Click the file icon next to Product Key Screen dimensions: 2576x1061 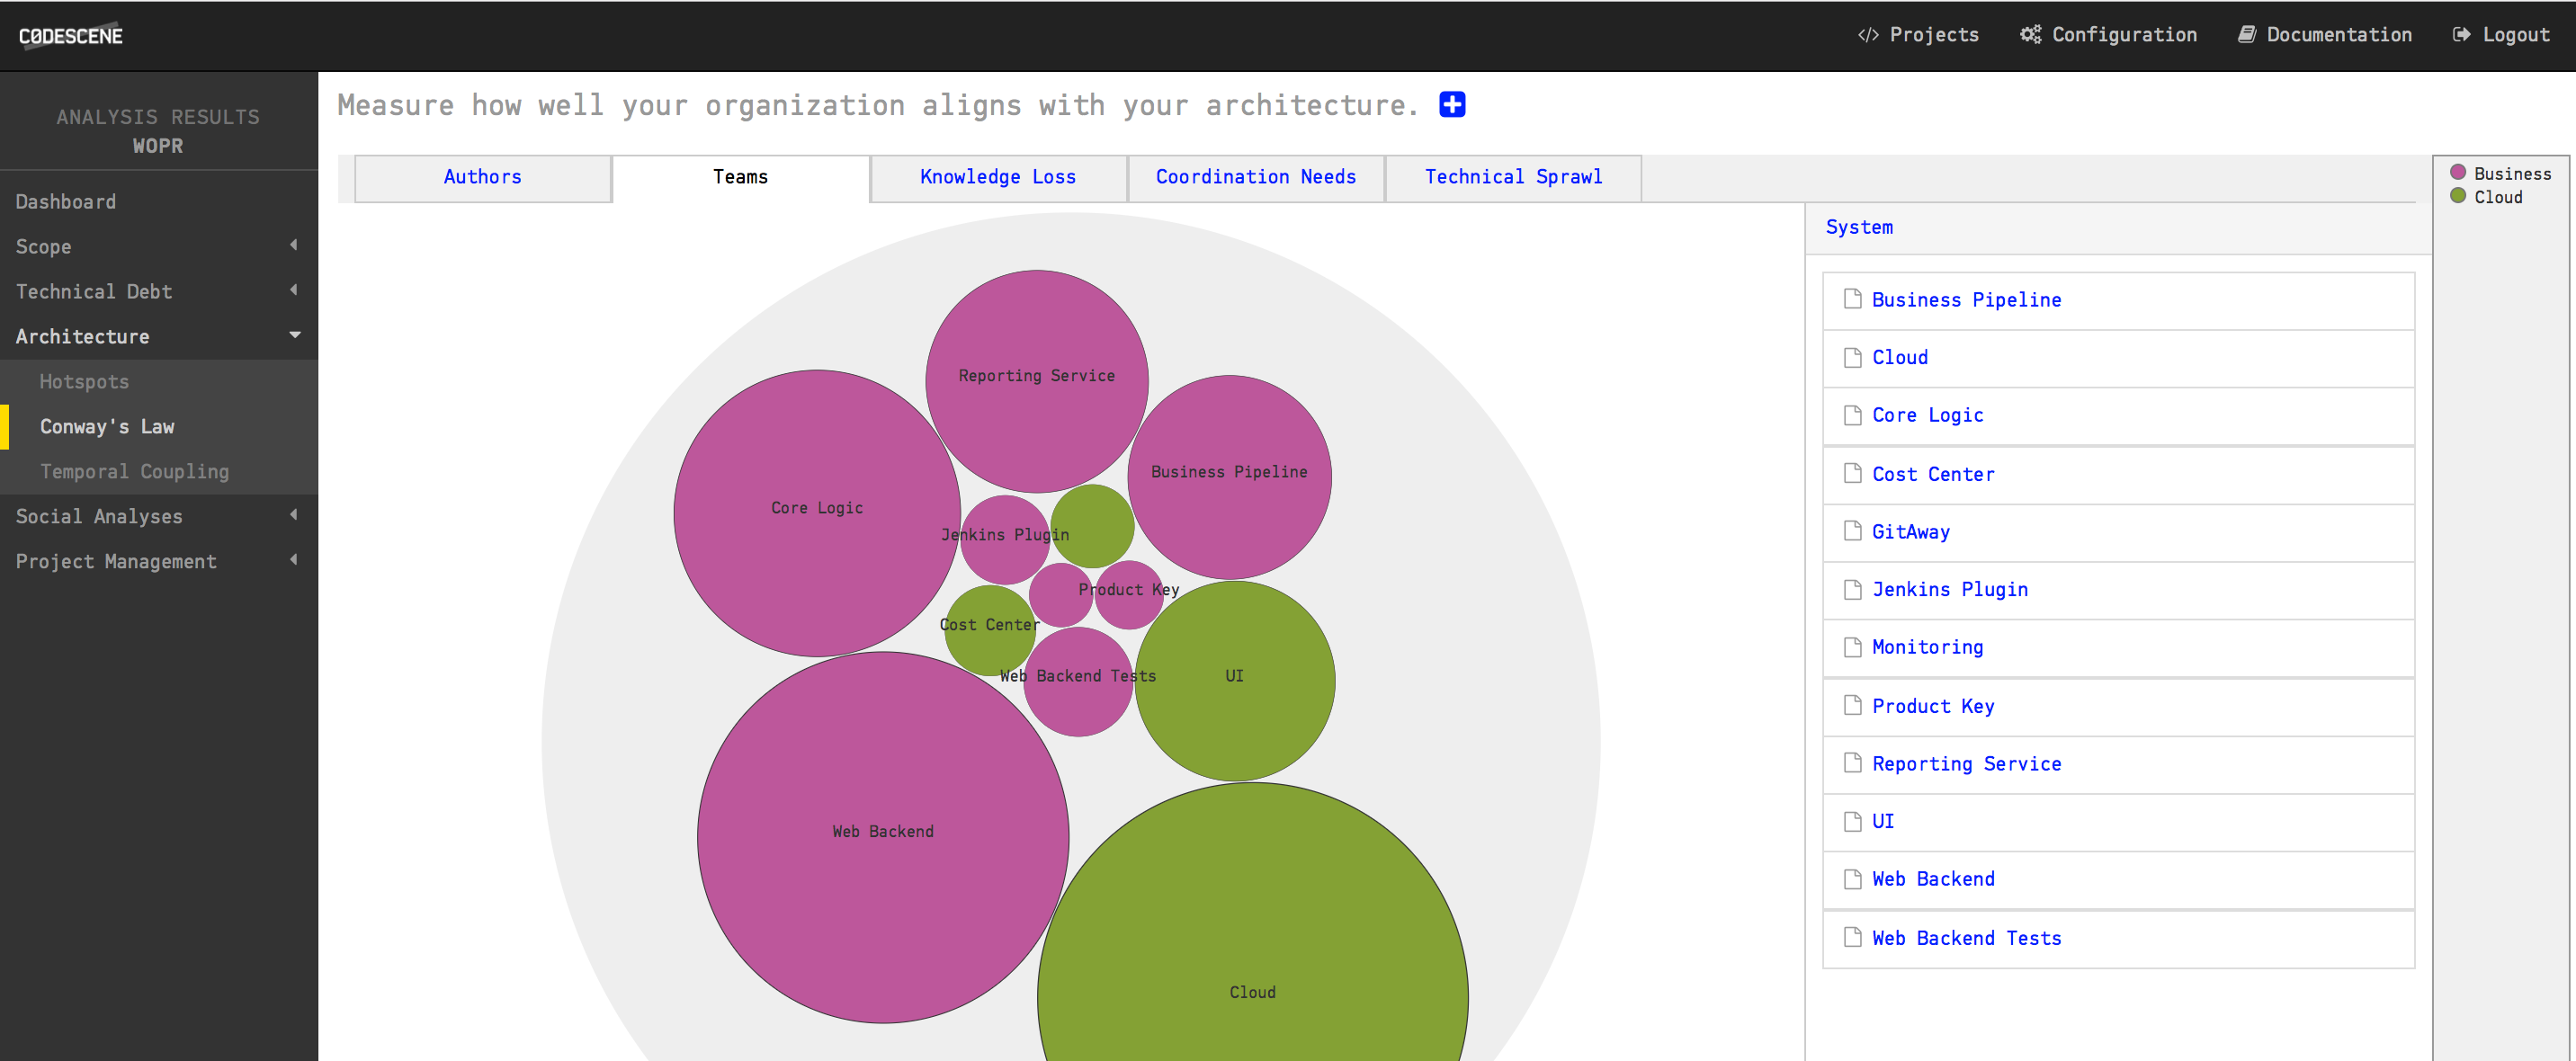1852,705
